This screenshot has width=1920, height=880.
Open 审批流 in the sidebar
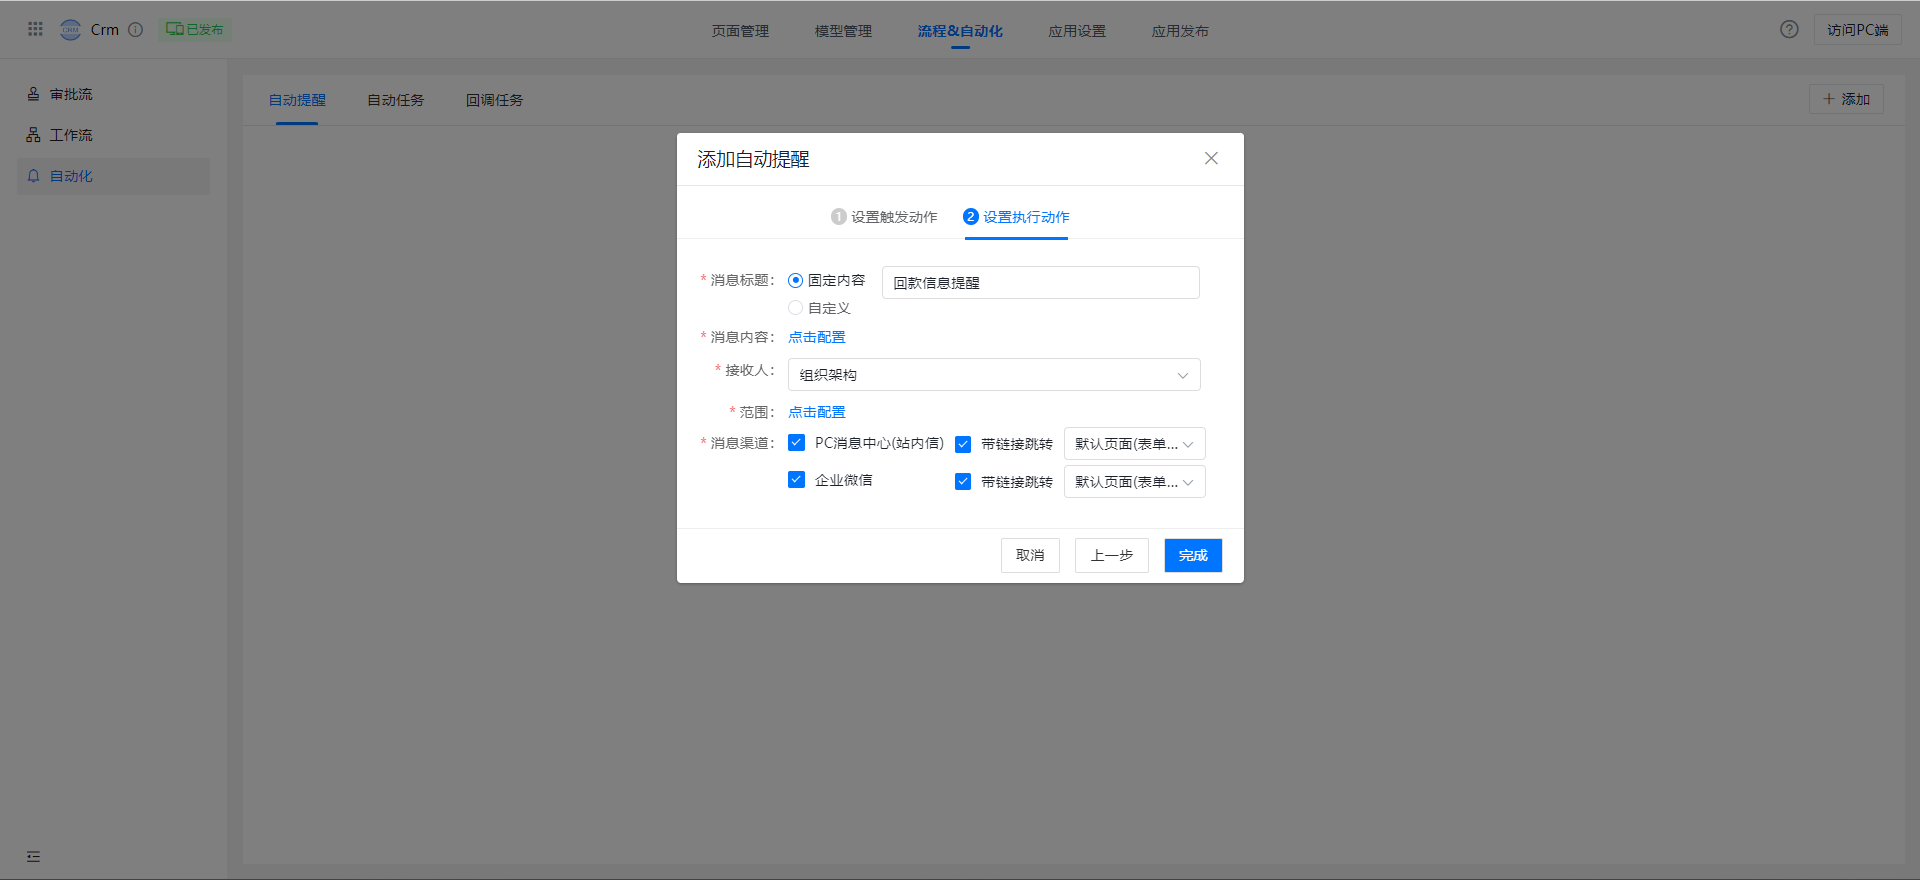click(113, 94)
